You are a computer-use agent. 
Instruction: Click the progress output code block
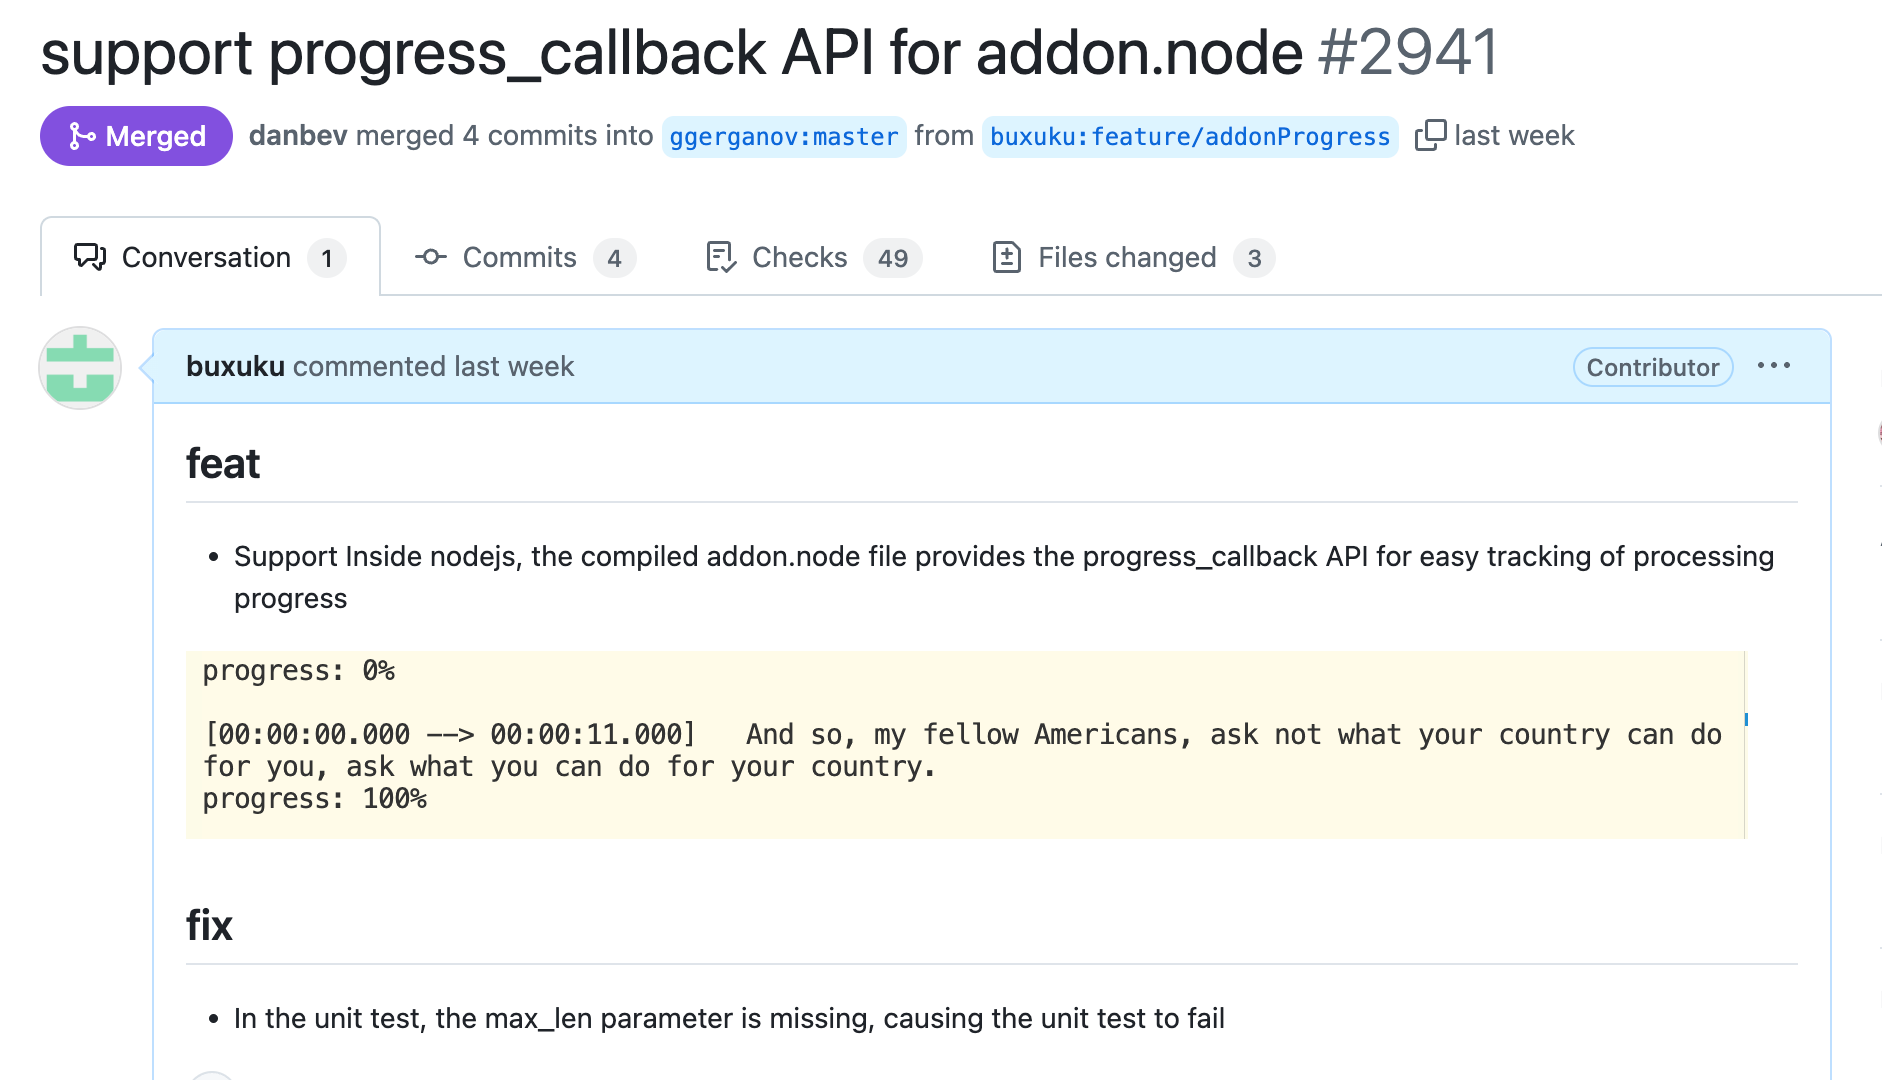[x=965, y=744]
